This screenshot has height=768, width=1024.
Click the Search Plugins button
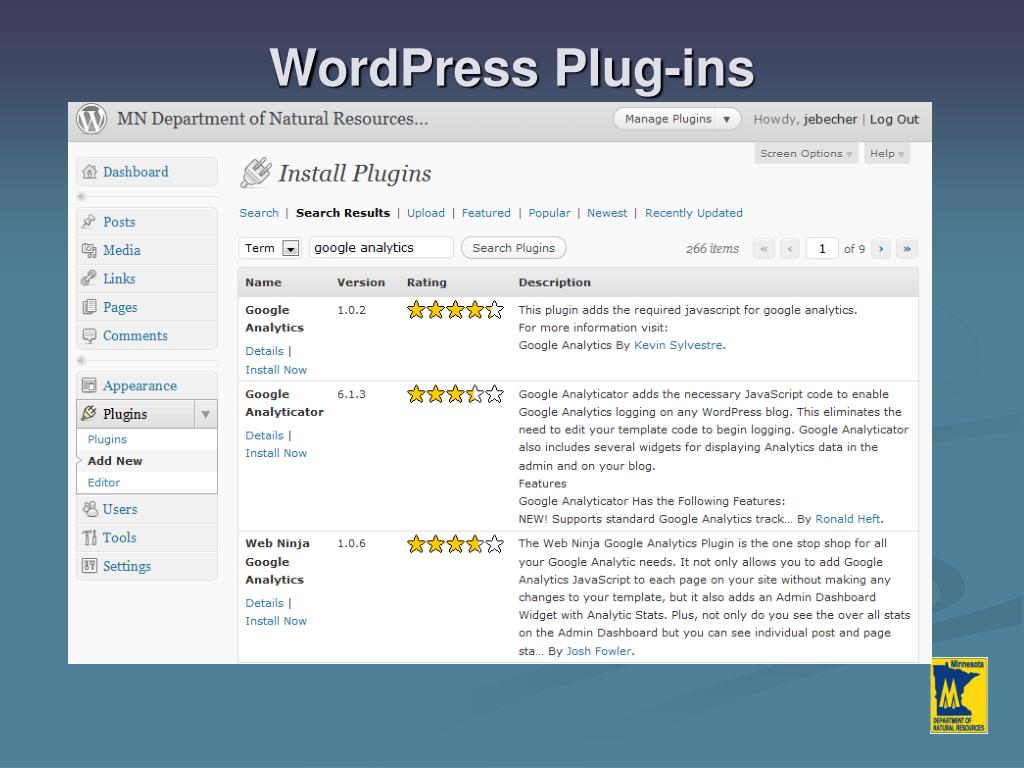[x=513, y=248]
